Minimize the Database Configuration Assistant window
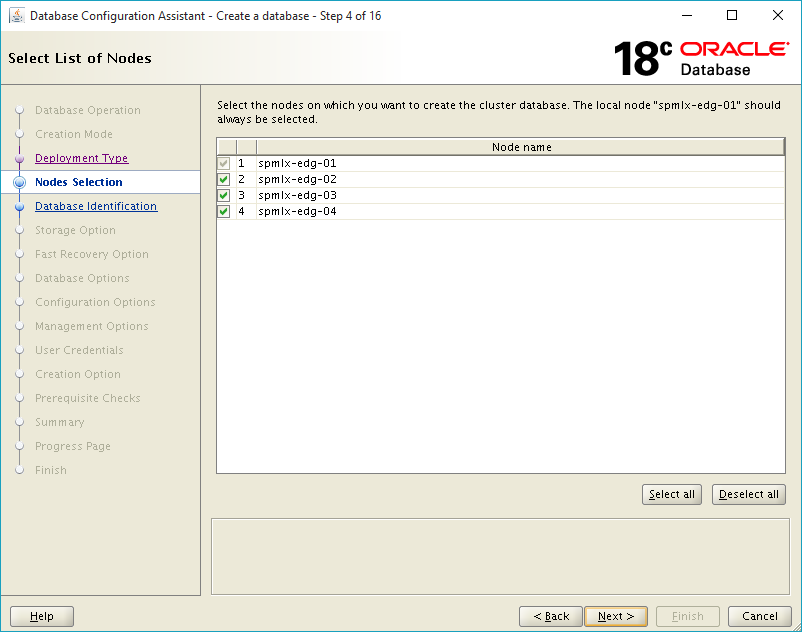This screenshot has height=632, width=802. pos(686,15)
